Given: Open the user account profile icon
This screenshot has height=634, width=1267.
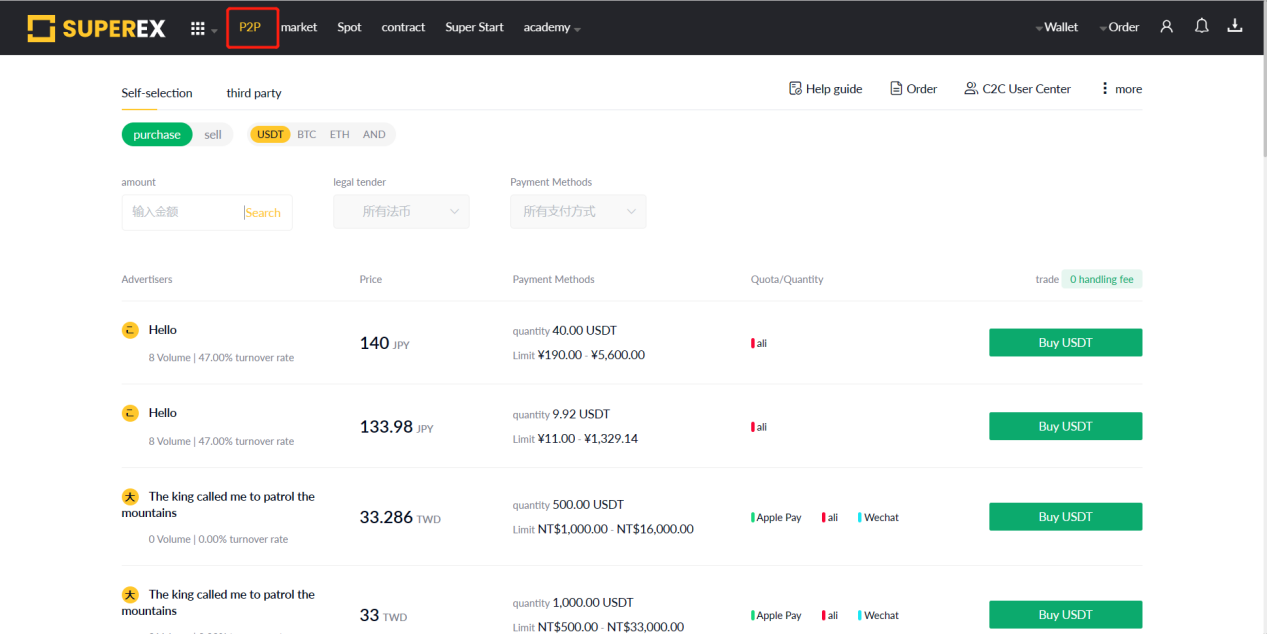Looking at the screenshot, I should 1166,27.
